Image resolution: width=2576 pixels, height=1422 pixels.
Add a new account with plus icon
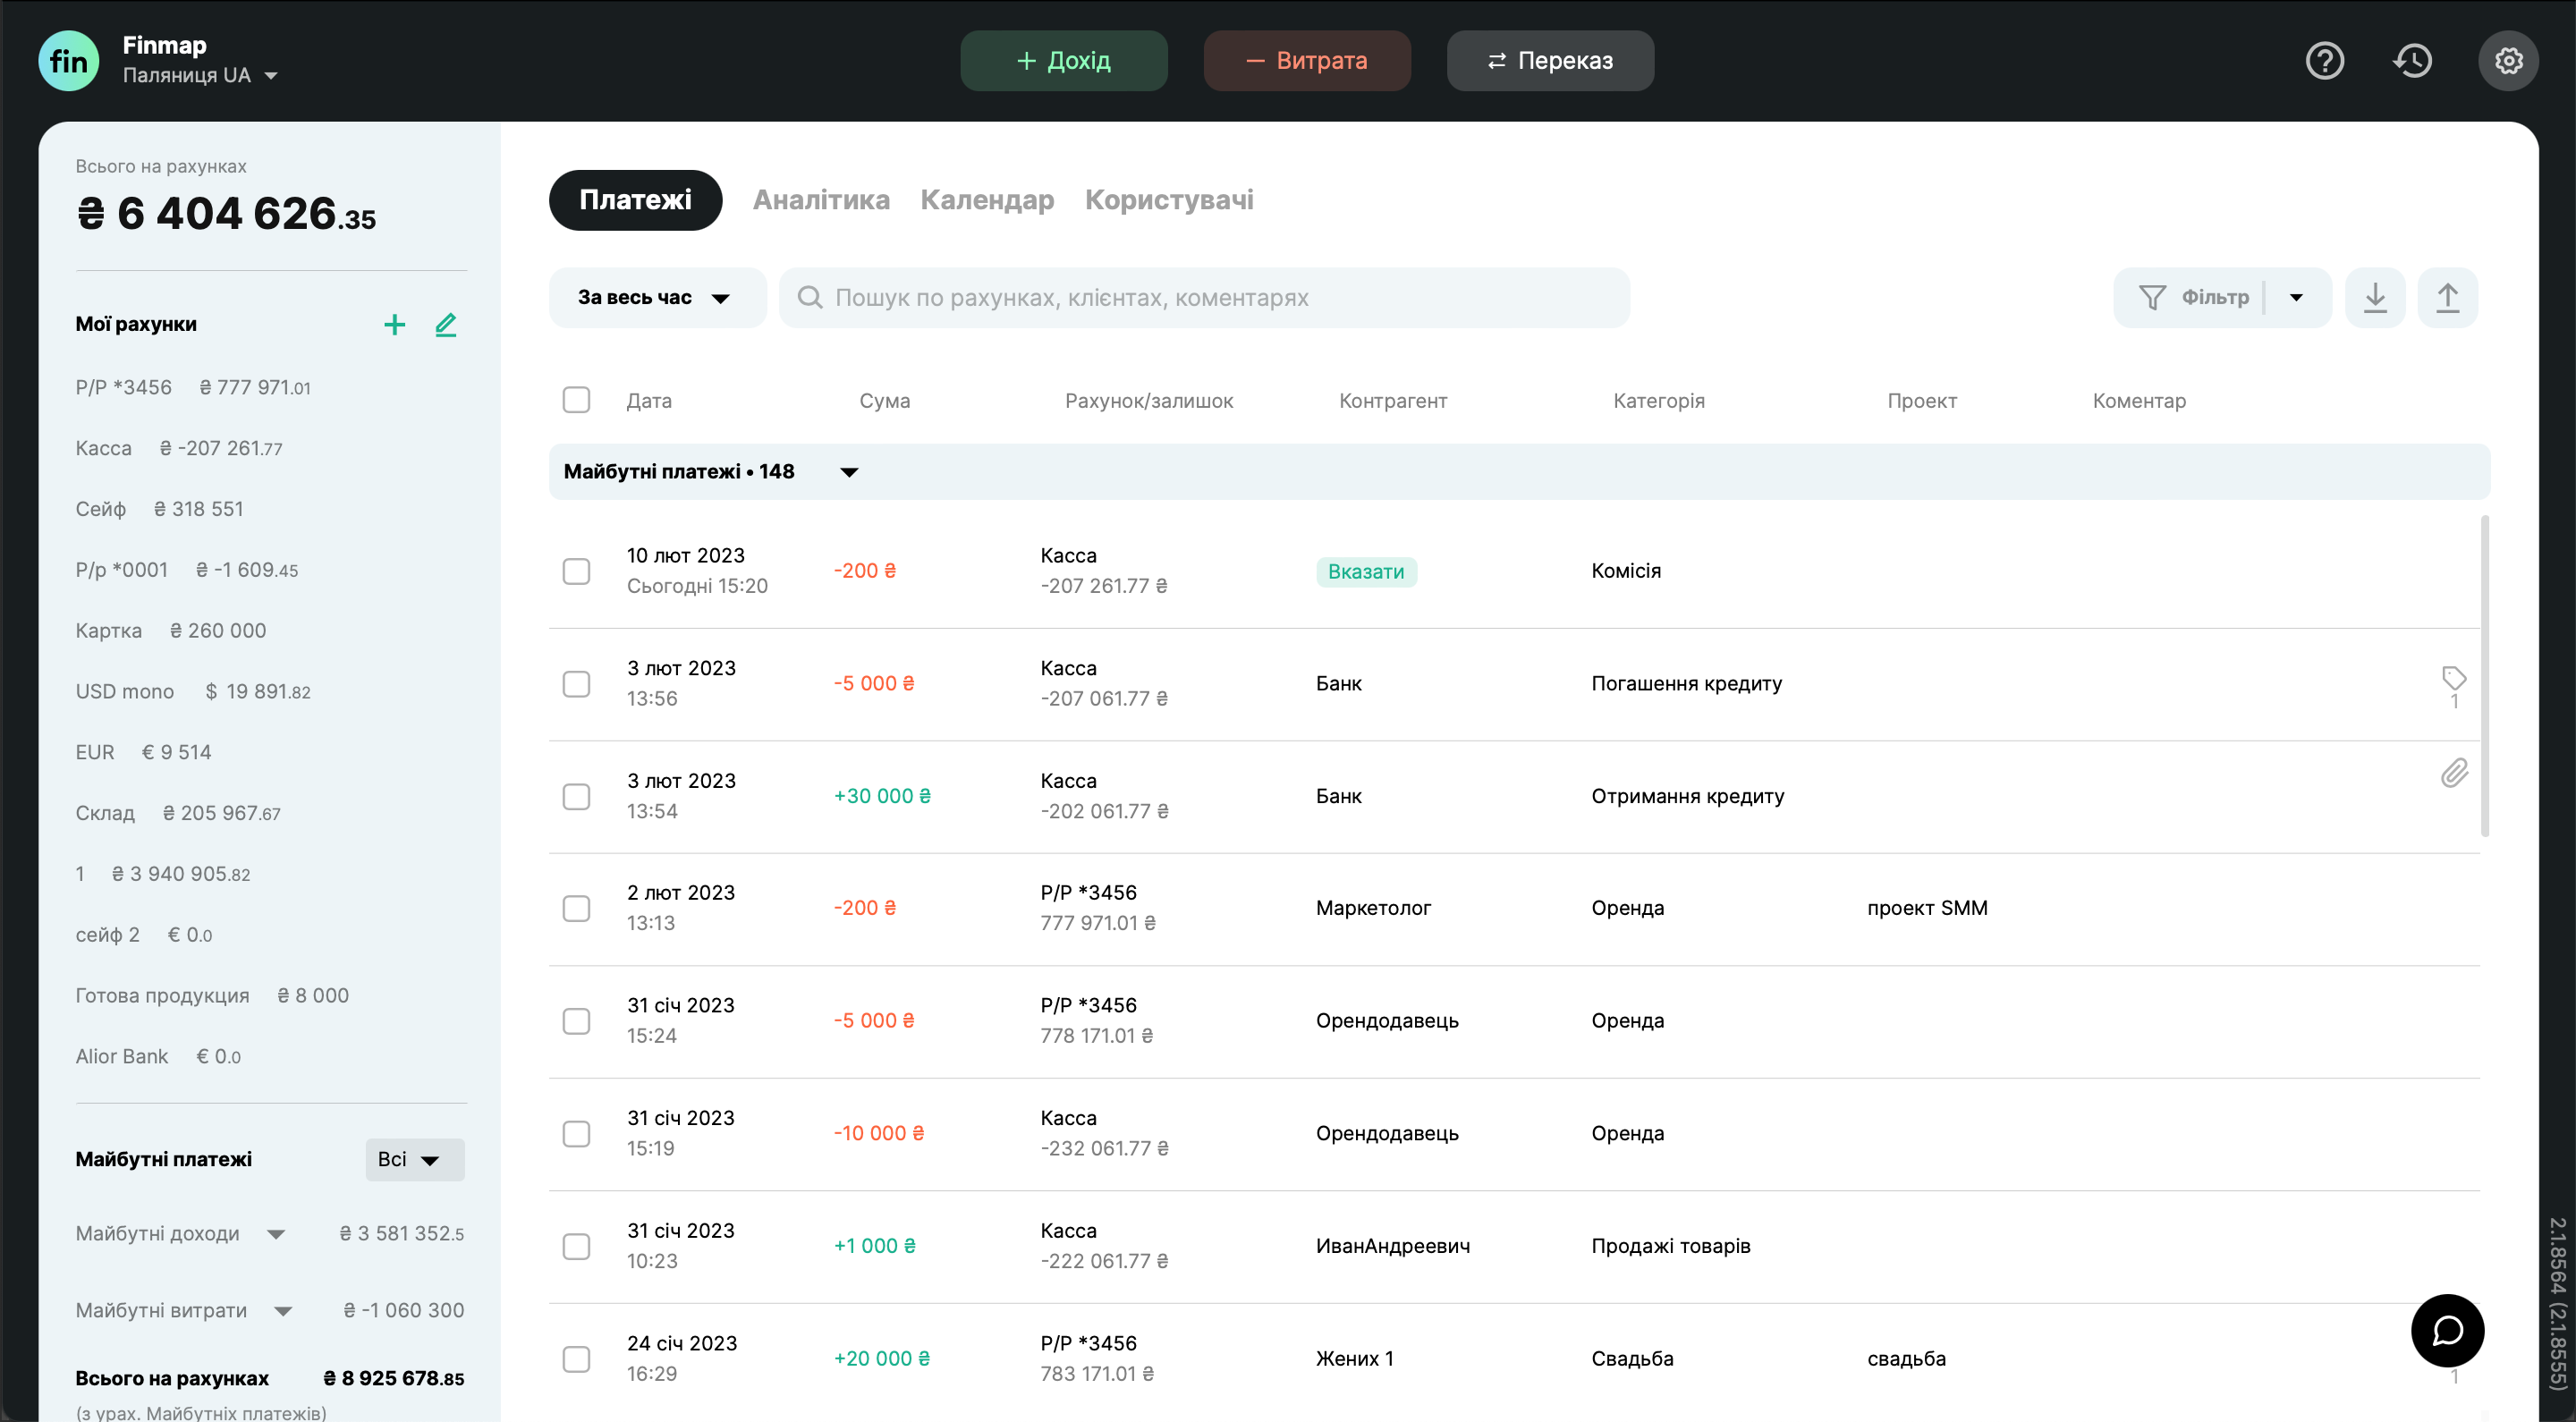coord(394,324)
